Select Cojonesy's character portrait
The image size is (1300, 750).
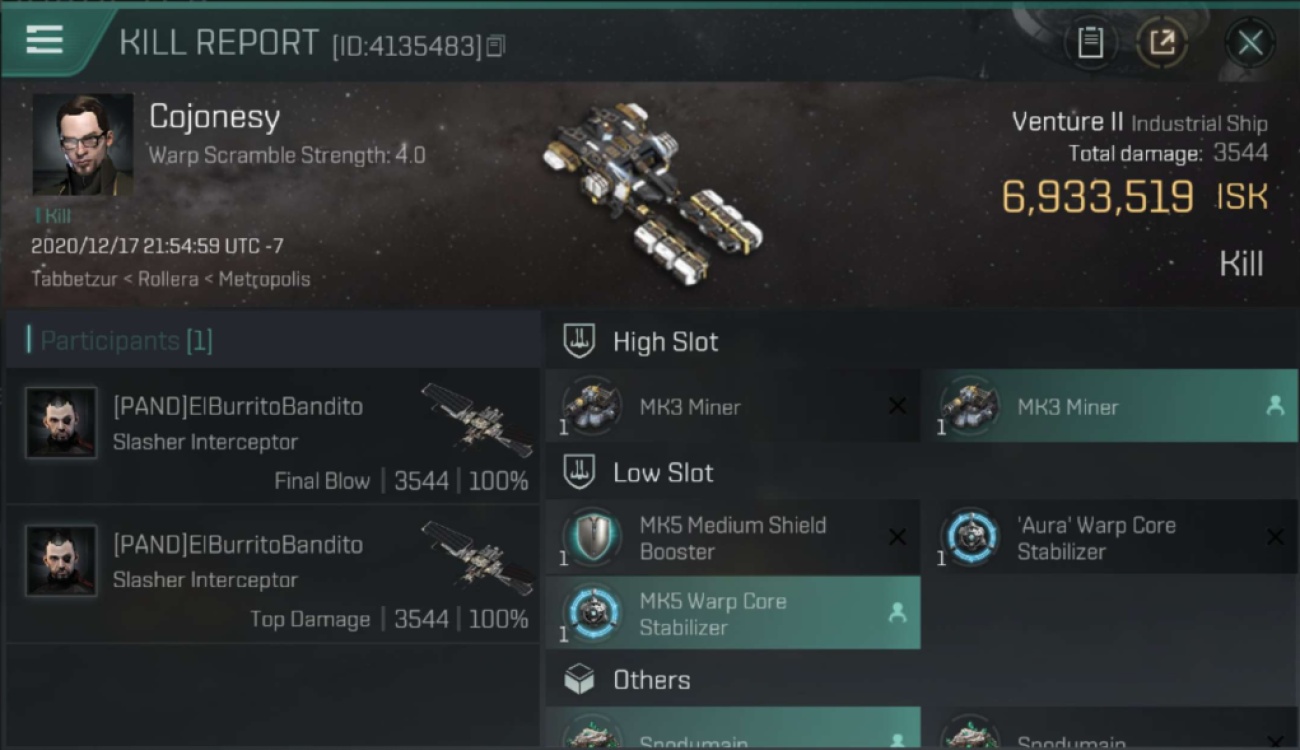point(83,145)
